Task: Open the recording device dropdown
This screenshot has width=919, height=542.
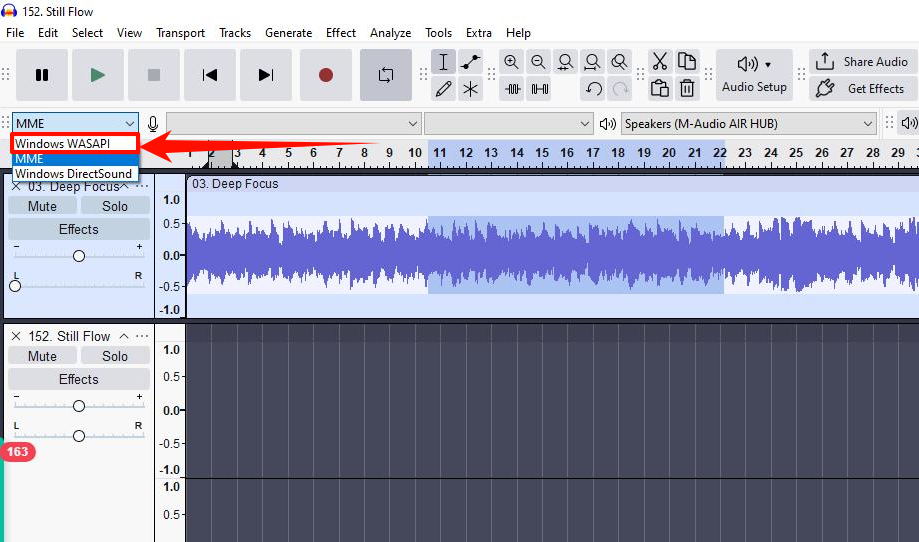Action: pyautogui.click(x=293, y=124)
